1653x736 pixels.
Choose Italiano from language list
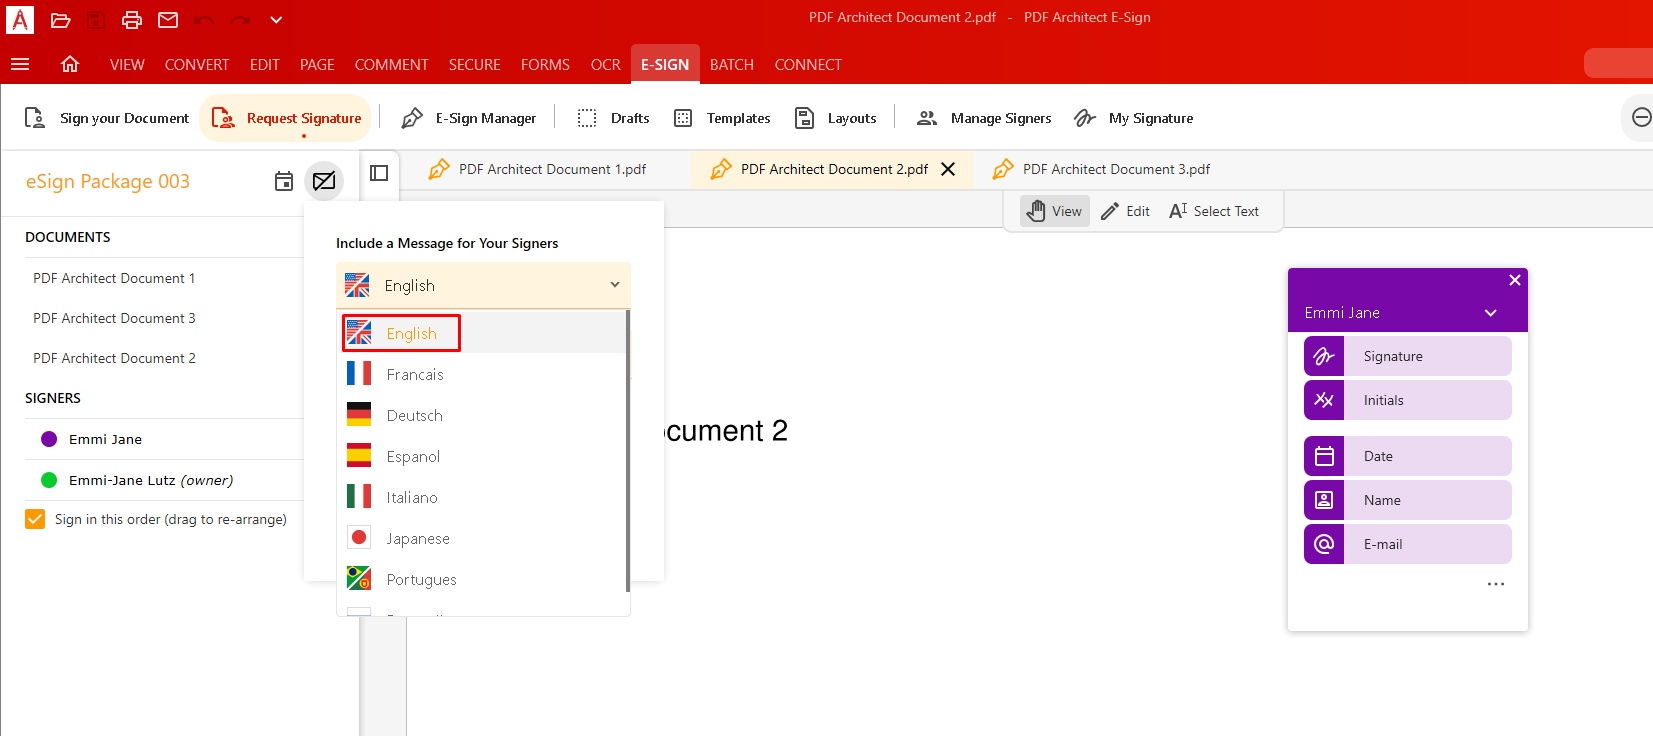click(x=483, y=497)
